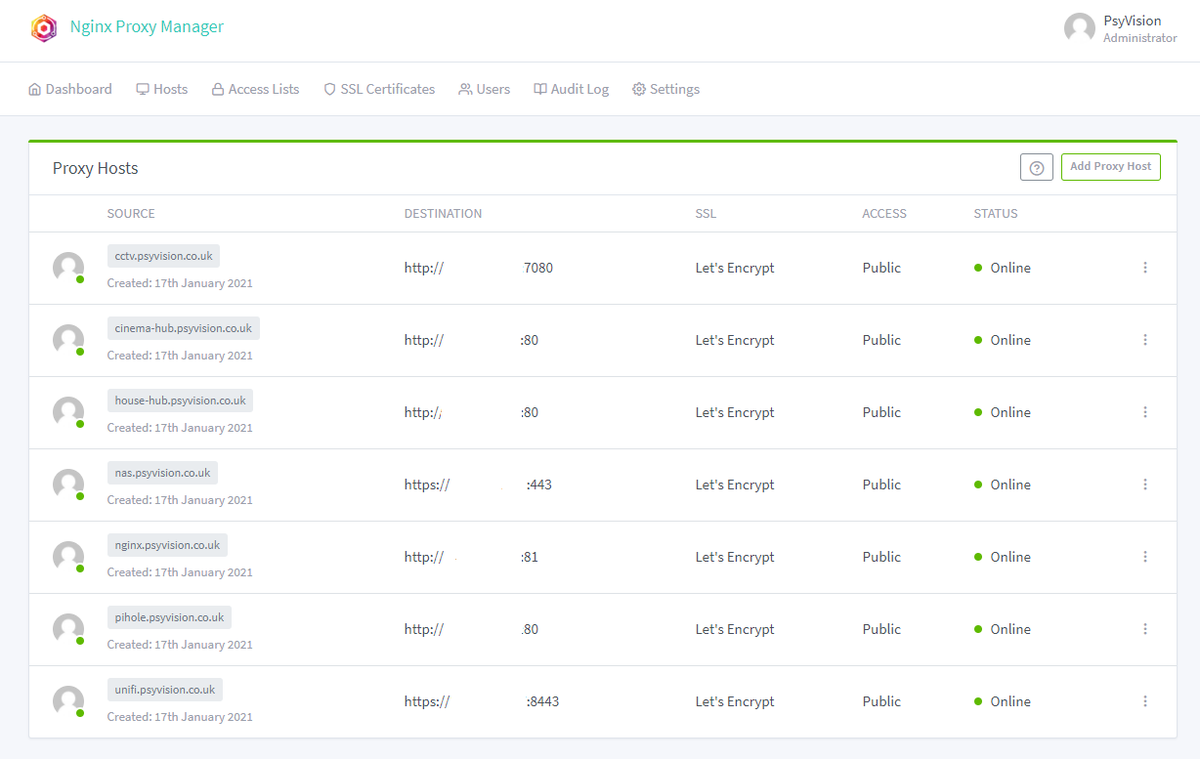The image size is (1200, 759).
Task: Click Public access in the pihole row
Action: tap(882, 629)
